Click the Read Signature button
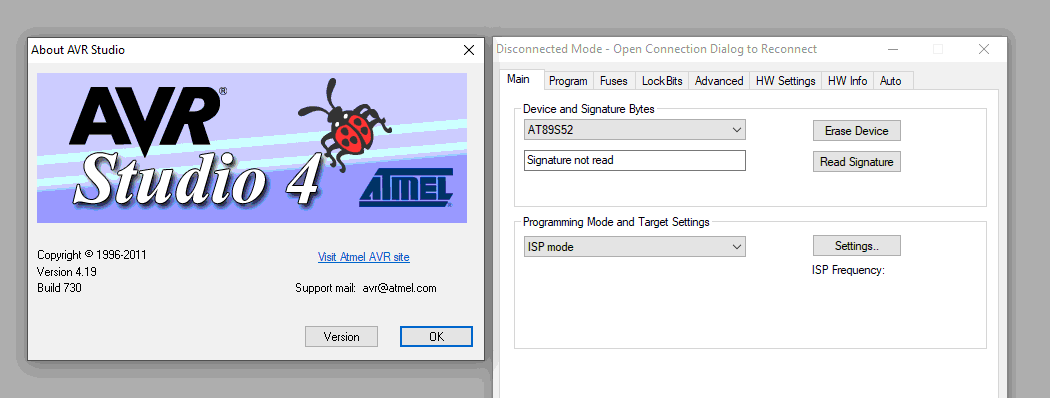 (856, 161)
